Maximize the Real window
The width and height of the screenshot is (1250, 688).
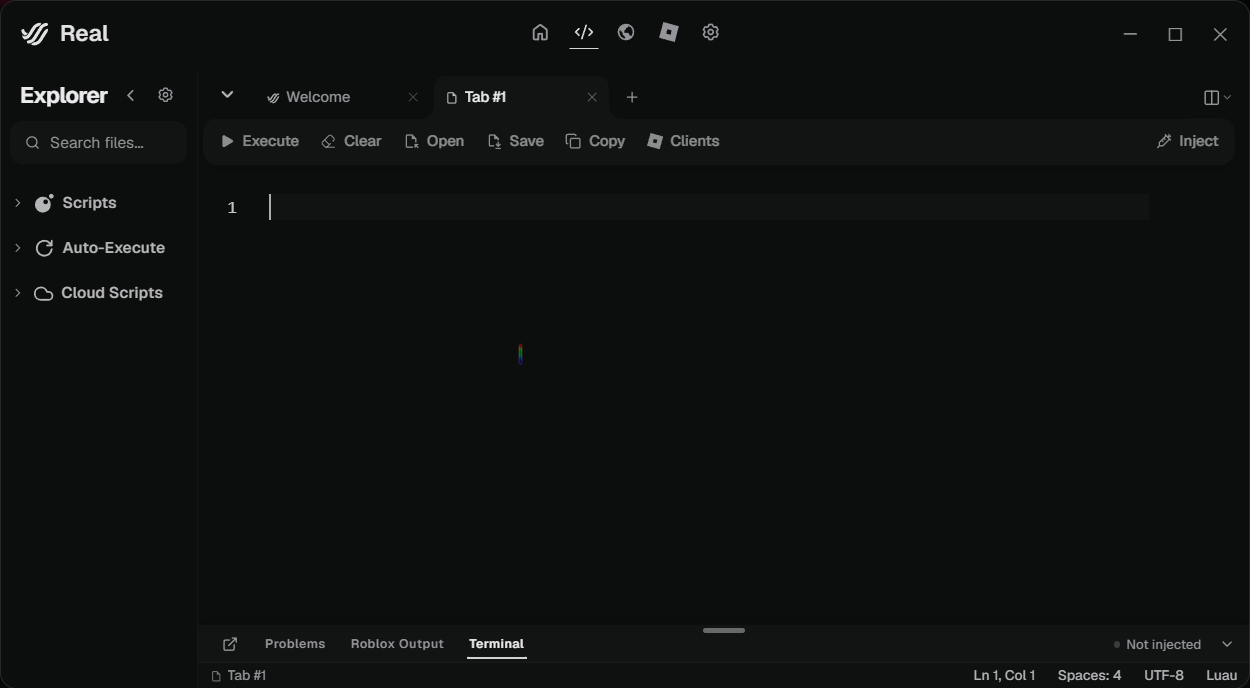[x=1176, y=34]
